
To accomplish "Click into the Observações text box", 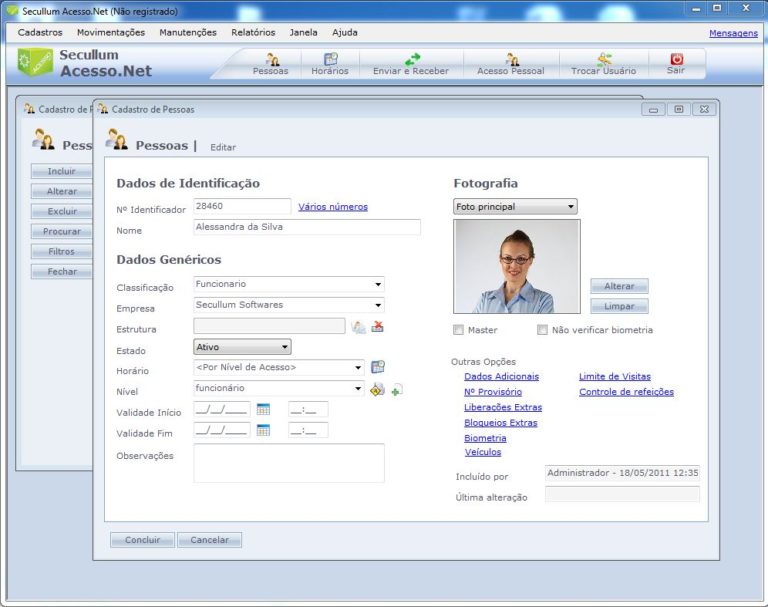I will (x=288, y=463).
